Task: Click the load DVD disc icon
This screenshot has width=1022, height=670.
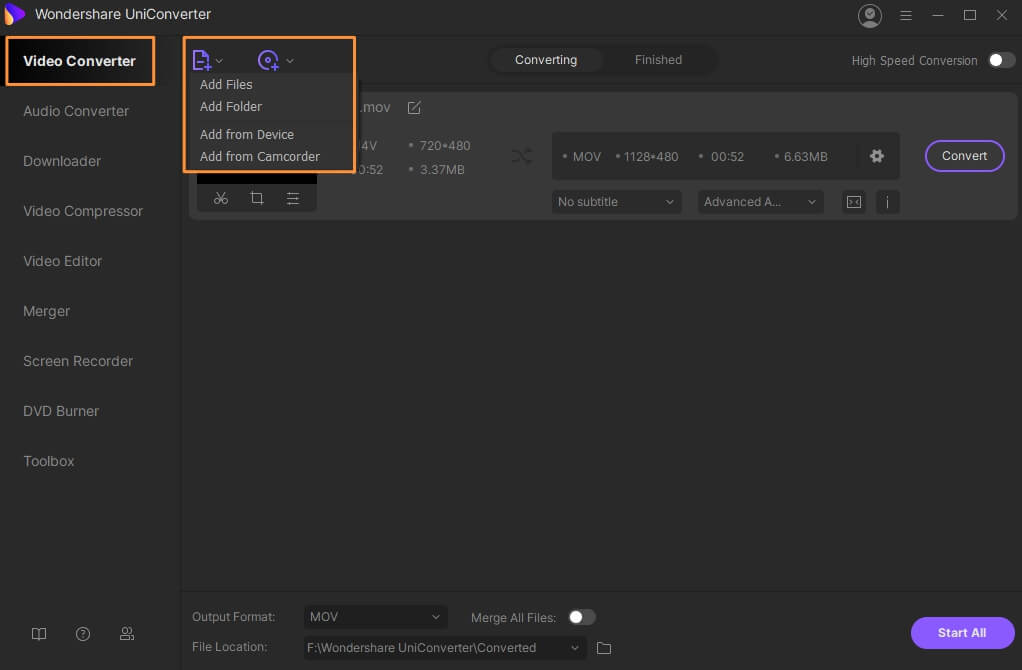Action: tap(268, 60)
